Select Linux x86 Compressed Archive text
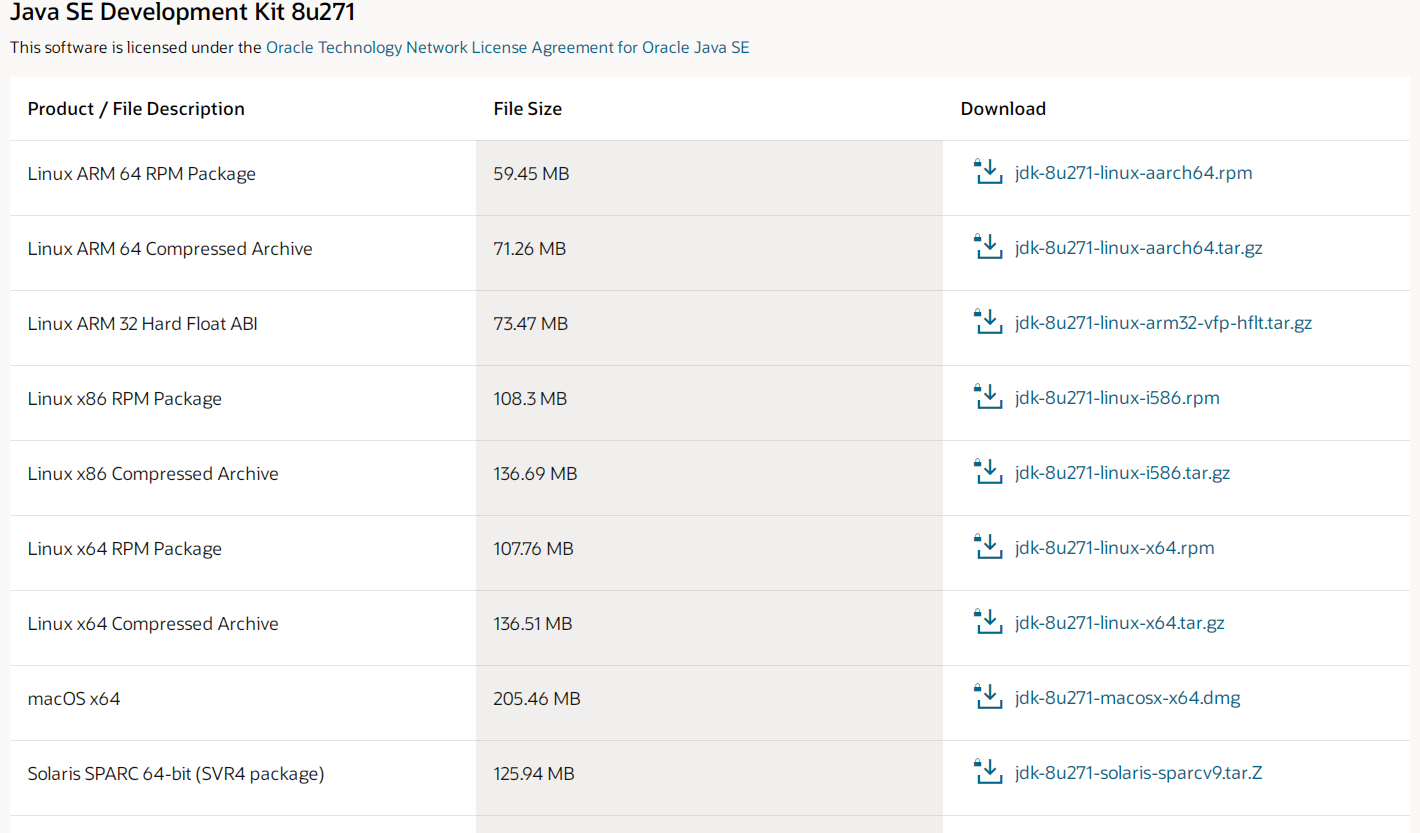Image resolution: width=1420 pixels, height=833 pixels. pos(153,474)
